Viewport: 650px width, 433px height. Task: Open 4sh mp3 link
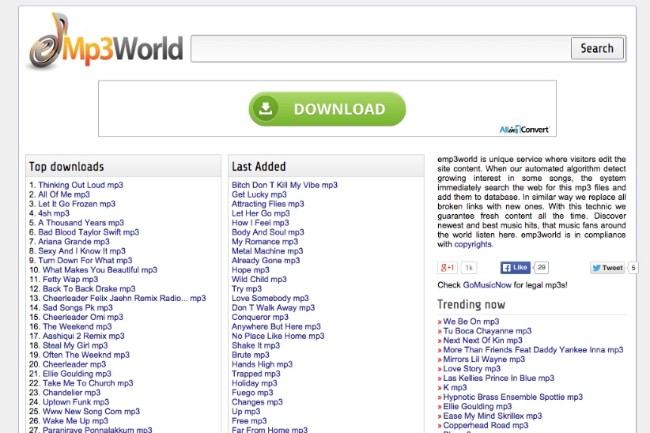point(54,213)
